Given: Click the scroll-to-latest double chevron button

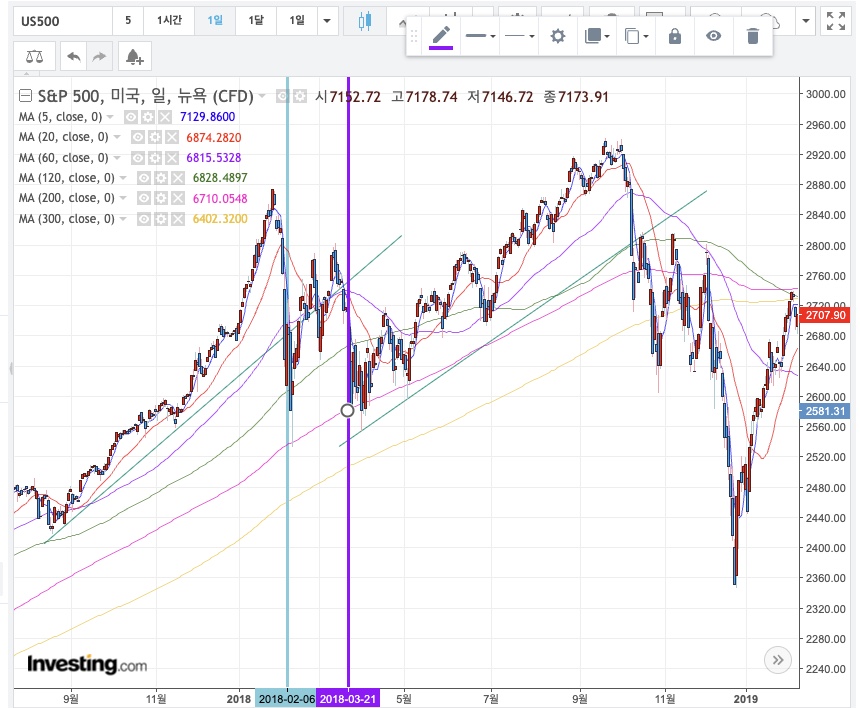Looking at the screenshot, I should point(778,660).
